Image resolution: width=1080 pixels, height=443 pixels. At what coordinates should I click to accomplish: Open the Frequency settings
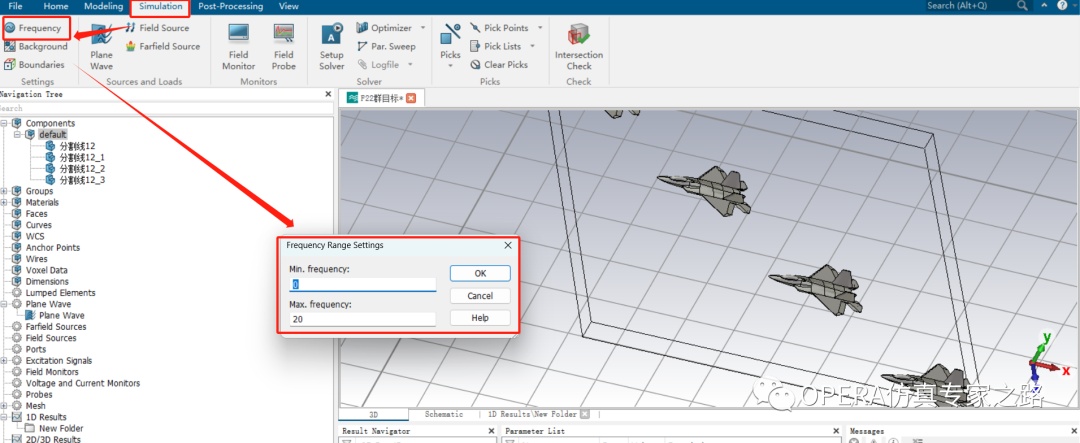pyautogui.click(x=33, y=28)
